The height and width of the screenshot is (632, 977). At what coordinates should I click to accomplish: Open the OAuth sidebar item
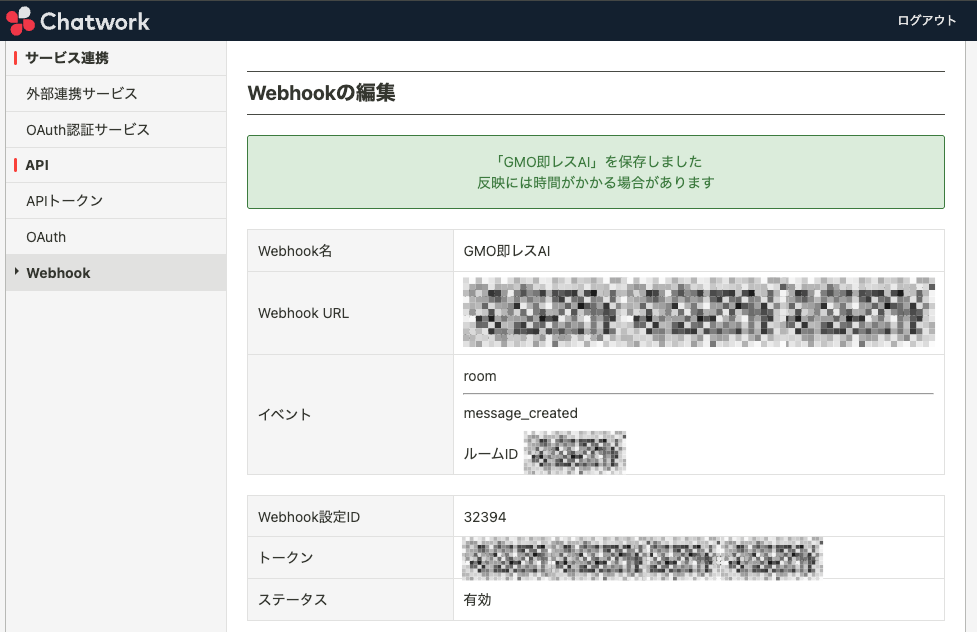[x=46, y=237]
